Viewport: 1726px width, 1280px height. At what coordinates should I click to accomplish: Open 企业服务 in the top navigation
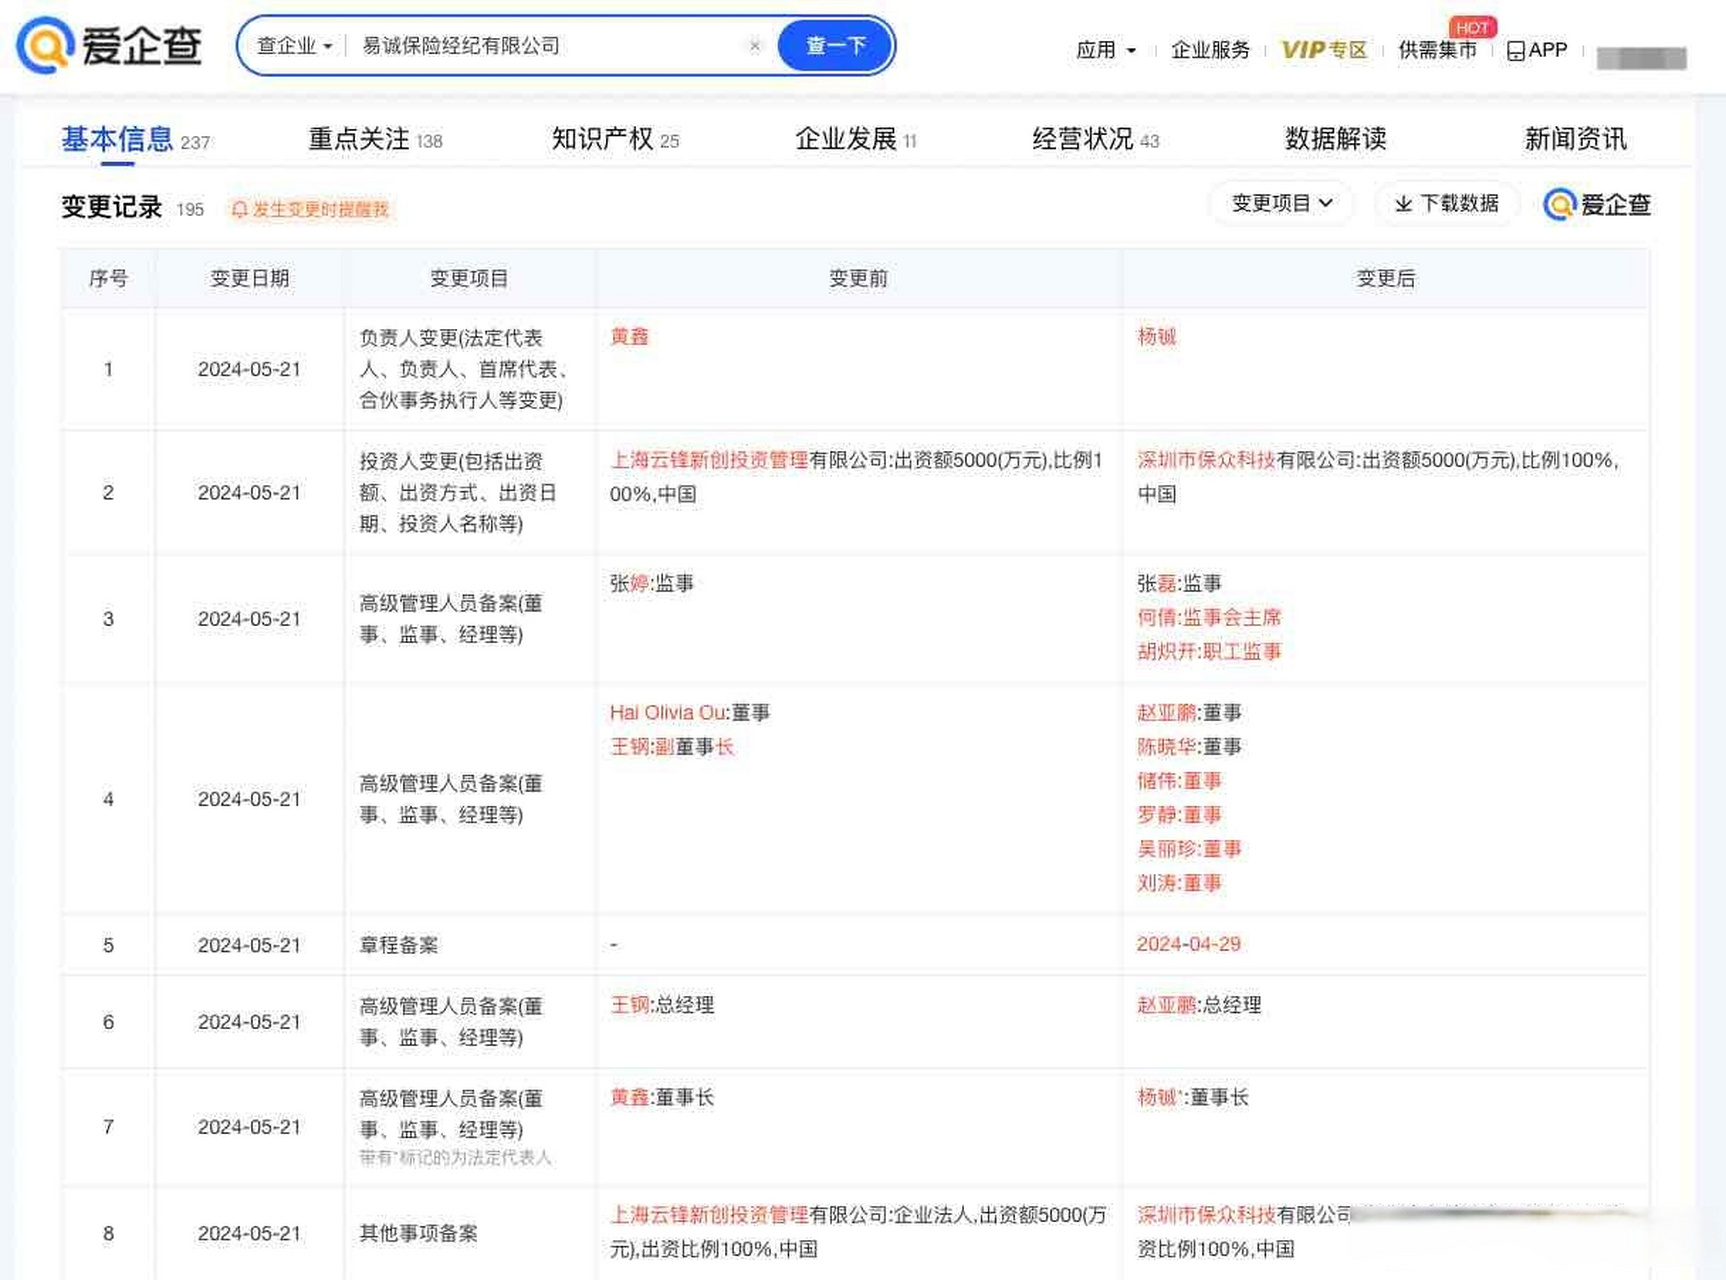[1210, 50]
